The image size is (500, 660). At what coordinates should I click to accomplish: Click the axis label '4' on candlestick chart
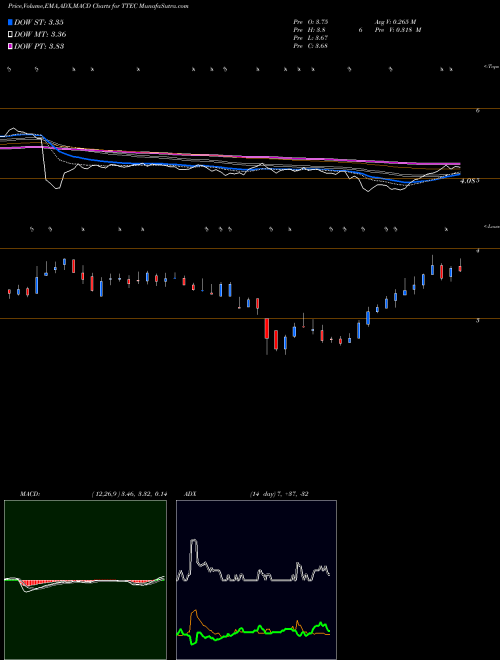[477, 251]
